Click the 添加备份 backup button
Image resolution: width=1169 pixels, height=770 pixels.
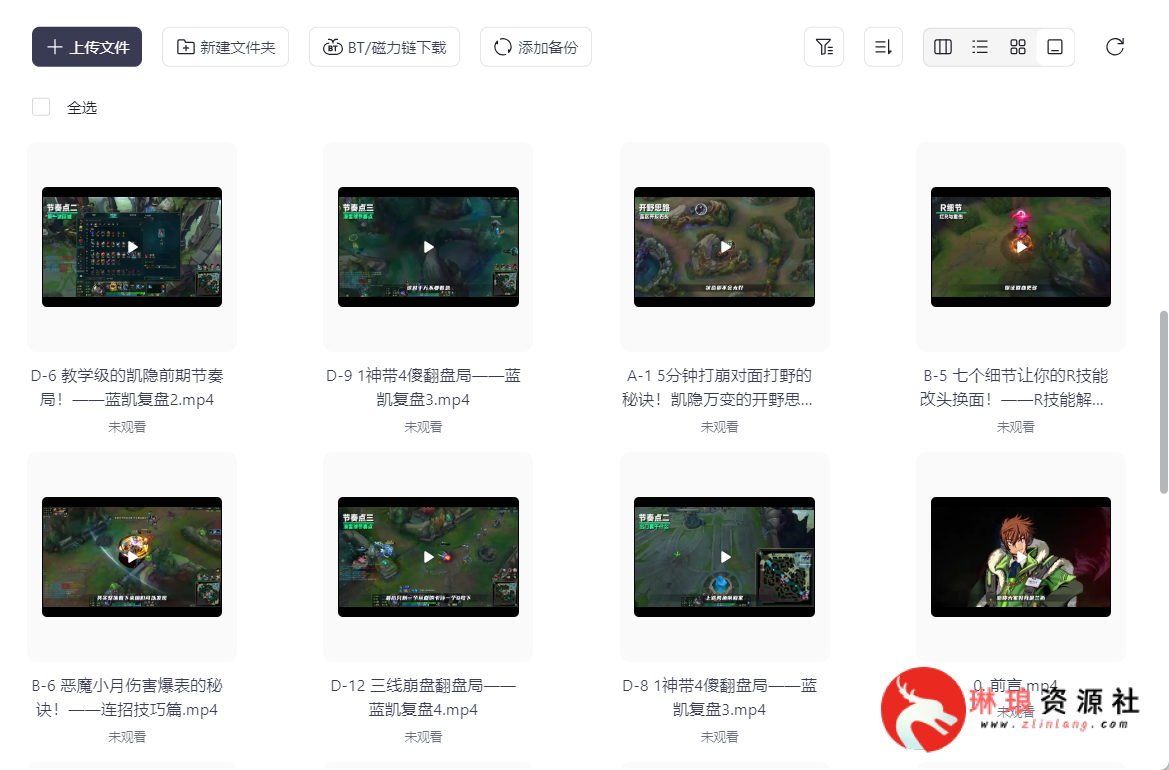[535, 47]
